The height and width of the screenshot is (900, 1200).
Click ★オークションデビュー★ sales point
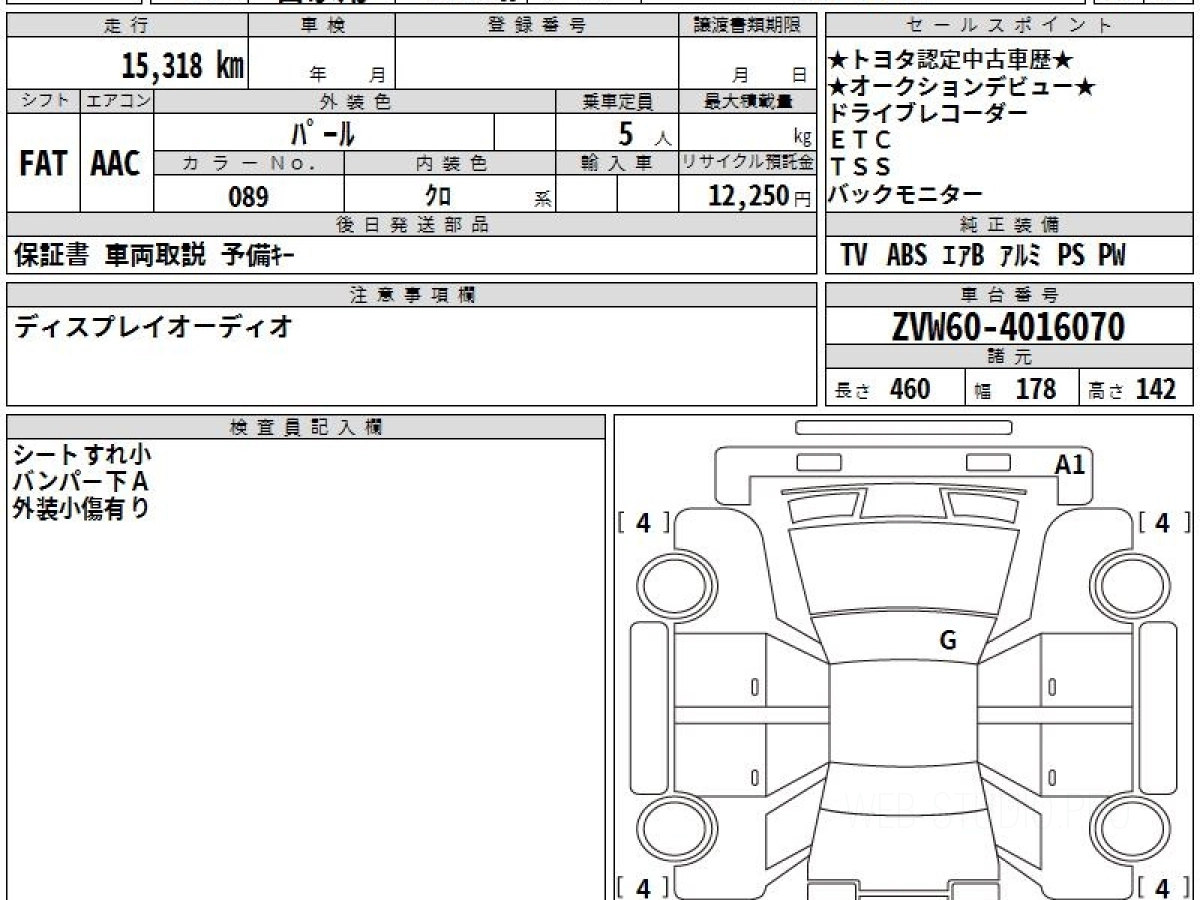click(963, 88)
